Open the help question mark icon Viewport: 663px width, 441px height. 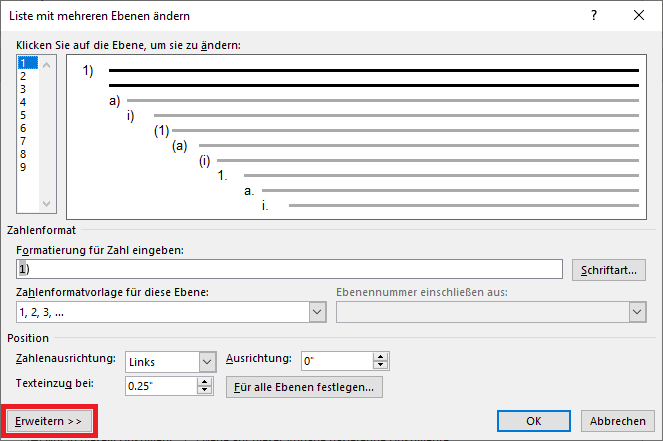[594, 16]
